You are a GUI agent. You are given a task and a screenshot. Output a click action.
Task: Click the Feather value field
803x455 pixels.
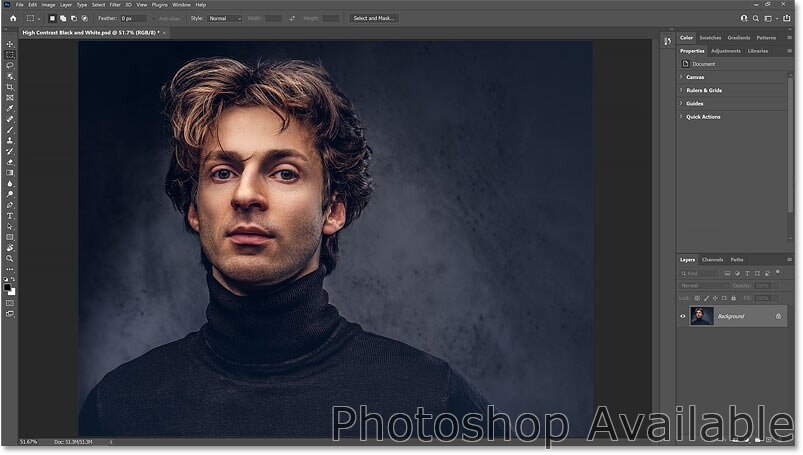134,18
